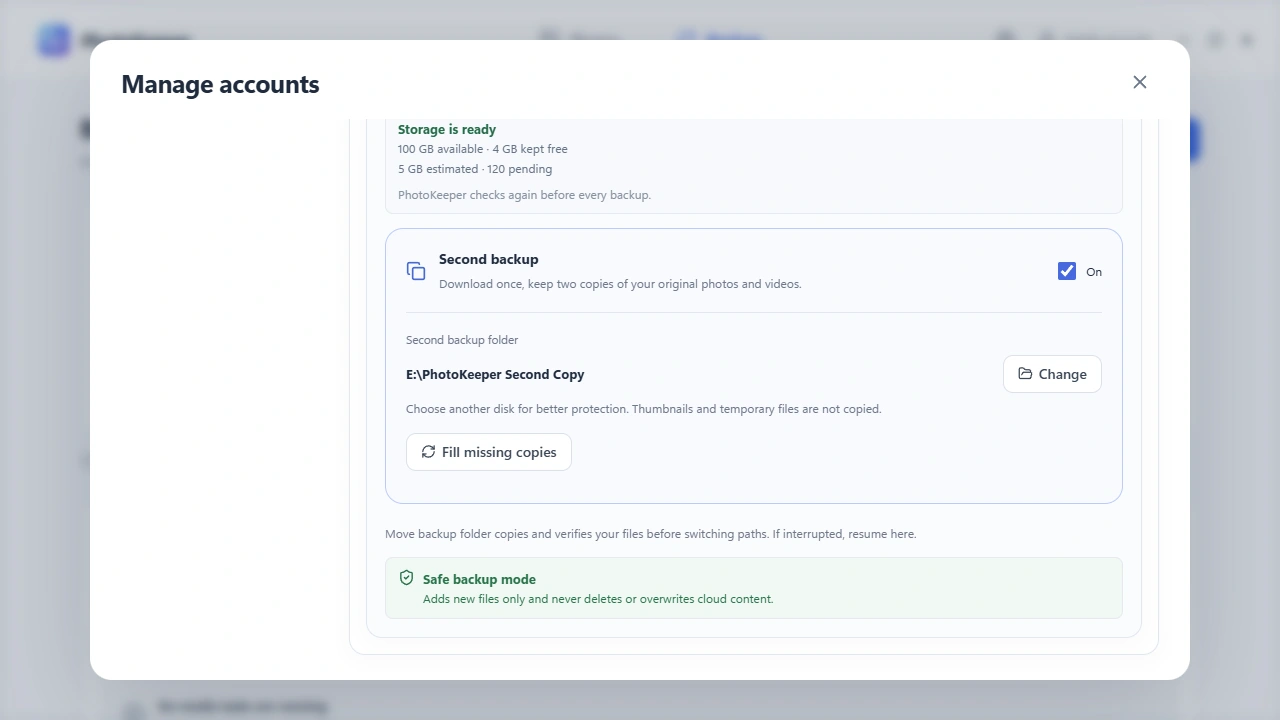Click the Second backup heading
This screenshot has width=1280, height=720.
click(x=489, y=259)
